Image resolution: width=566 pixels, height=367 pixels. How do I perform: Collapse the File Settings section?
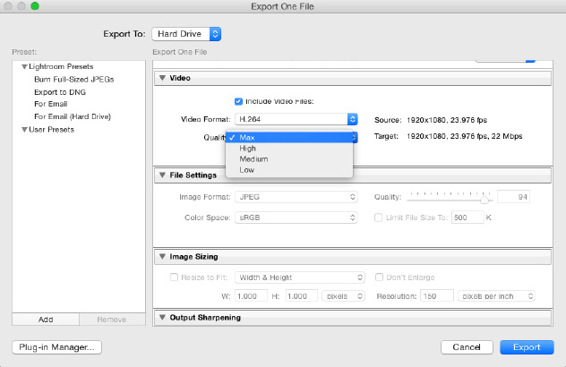pos(162,175)
